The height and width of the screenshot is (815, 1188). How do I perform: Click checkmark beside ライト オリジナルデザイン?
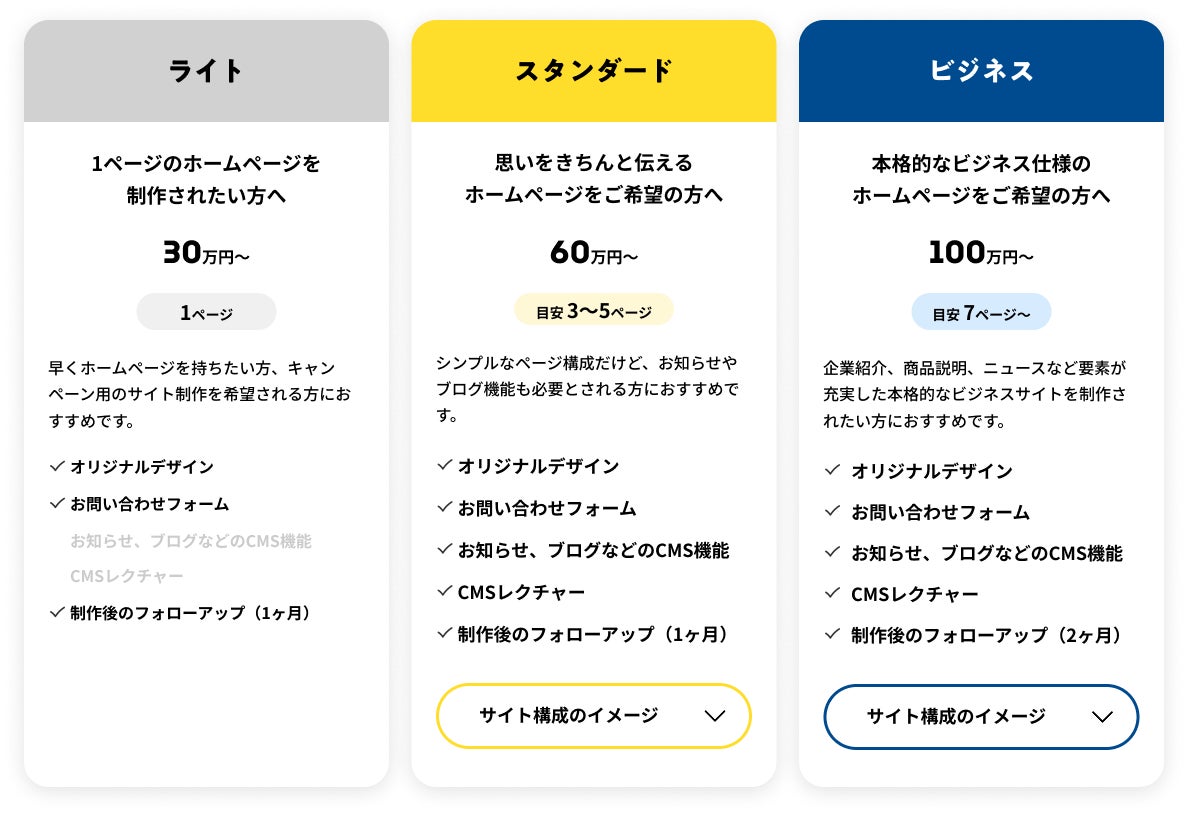coord(57,466)
